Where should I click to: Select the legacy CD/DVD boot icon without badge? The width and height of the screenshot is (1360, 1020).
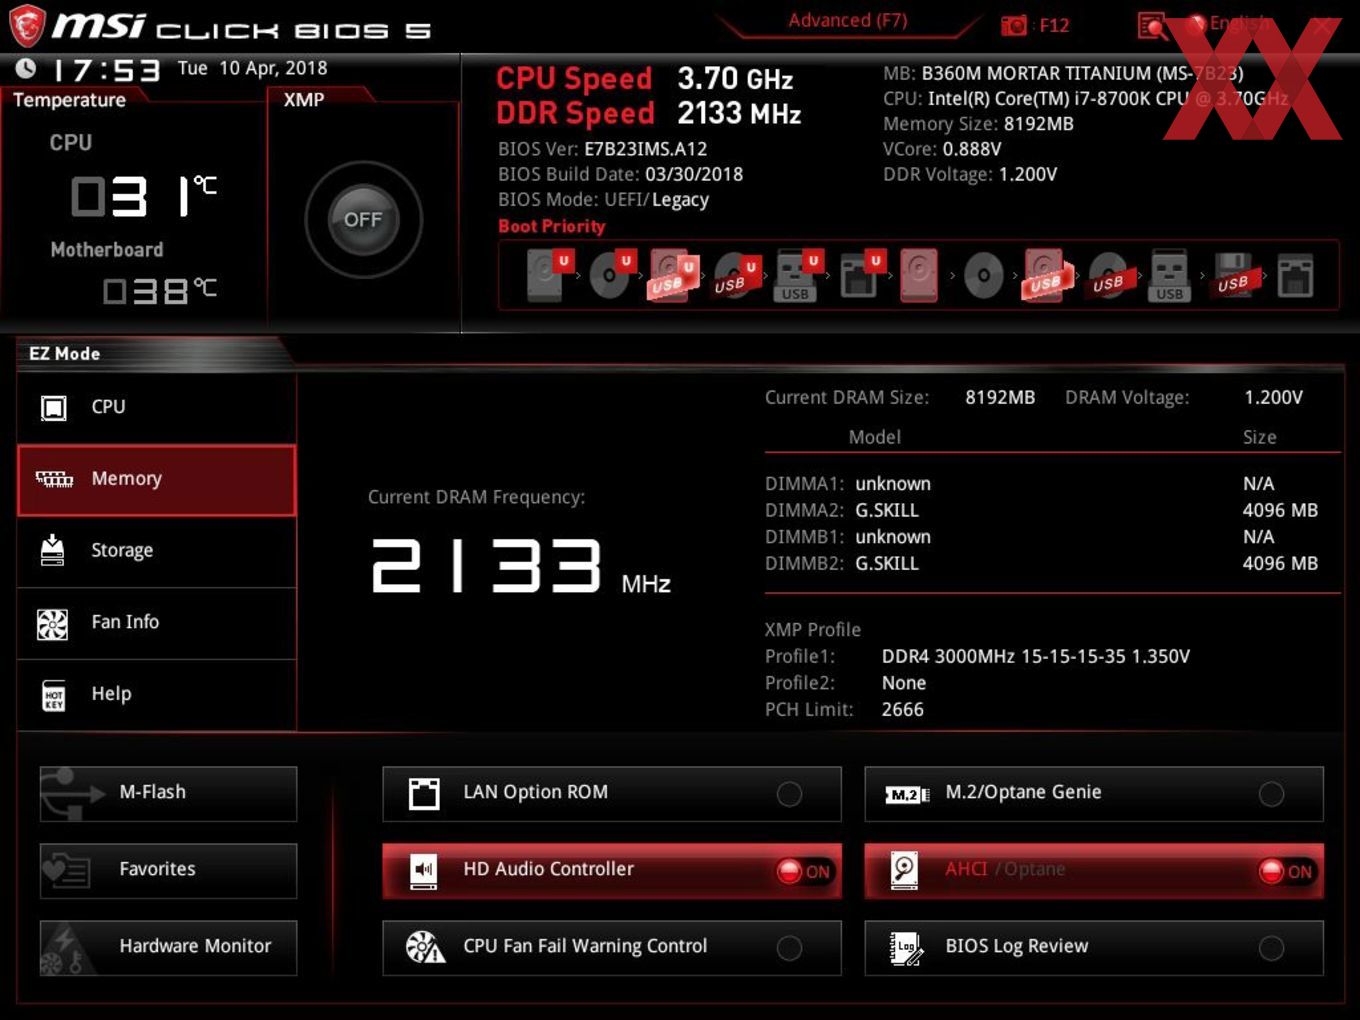point(983,275)
